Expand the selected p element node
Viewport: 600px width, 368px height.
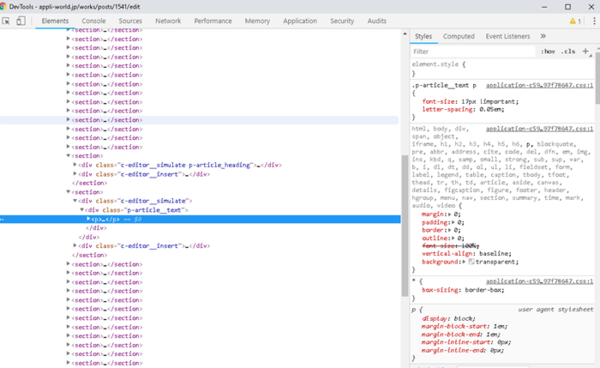[x=88, y=219]
